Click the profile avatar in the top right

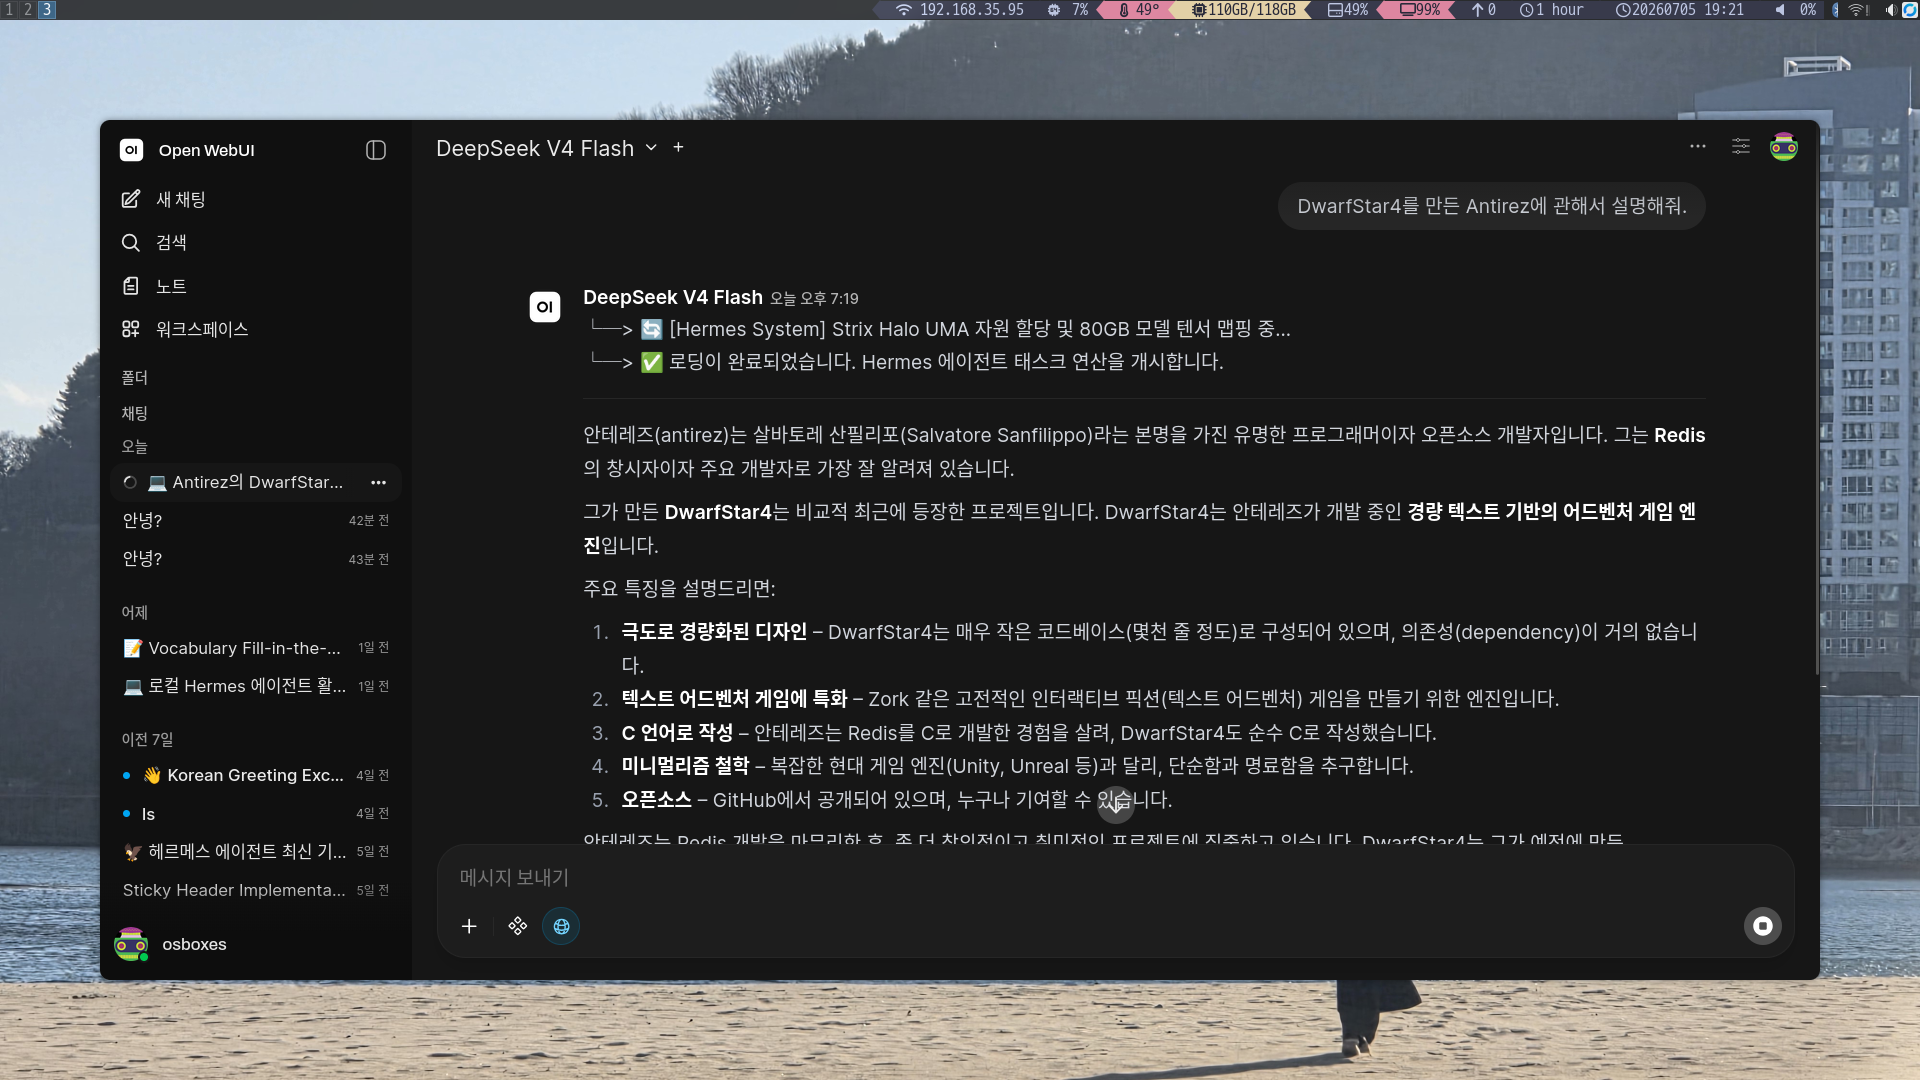tap(1784, 147)
